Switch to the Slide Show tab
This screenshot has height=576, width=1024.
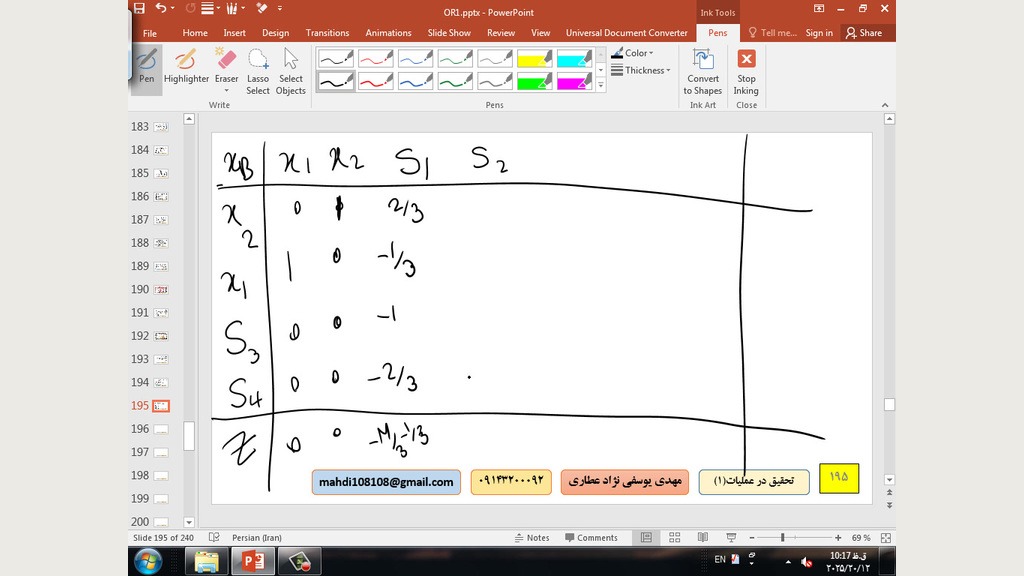pos(449,33)
